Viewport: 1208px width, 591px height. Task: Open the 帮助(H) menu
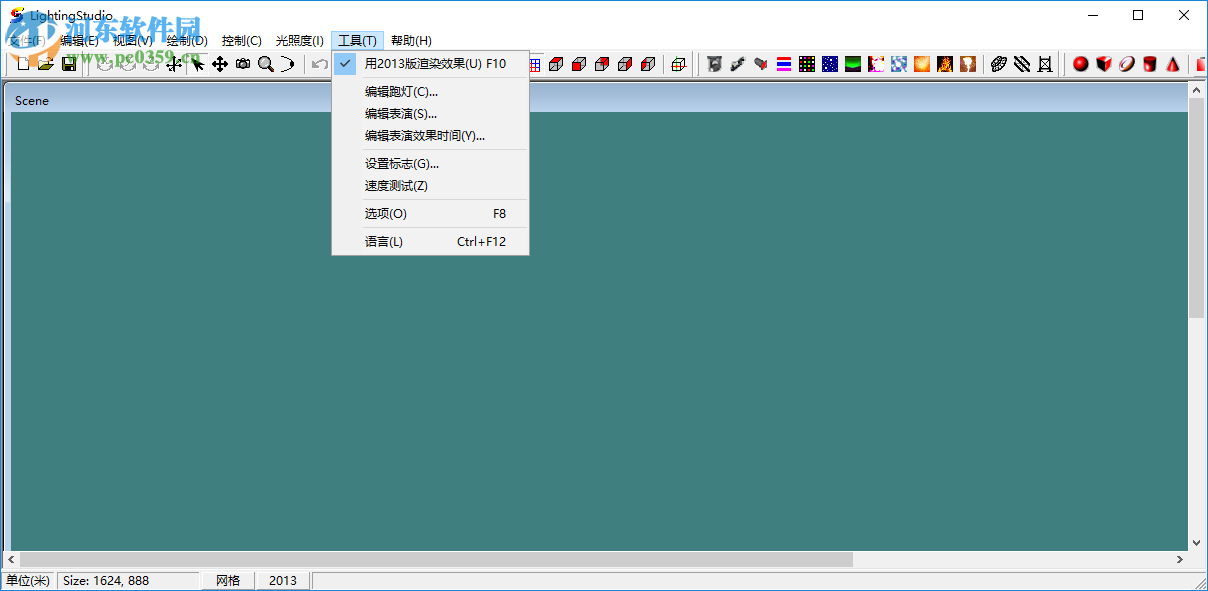pos(410,40)
